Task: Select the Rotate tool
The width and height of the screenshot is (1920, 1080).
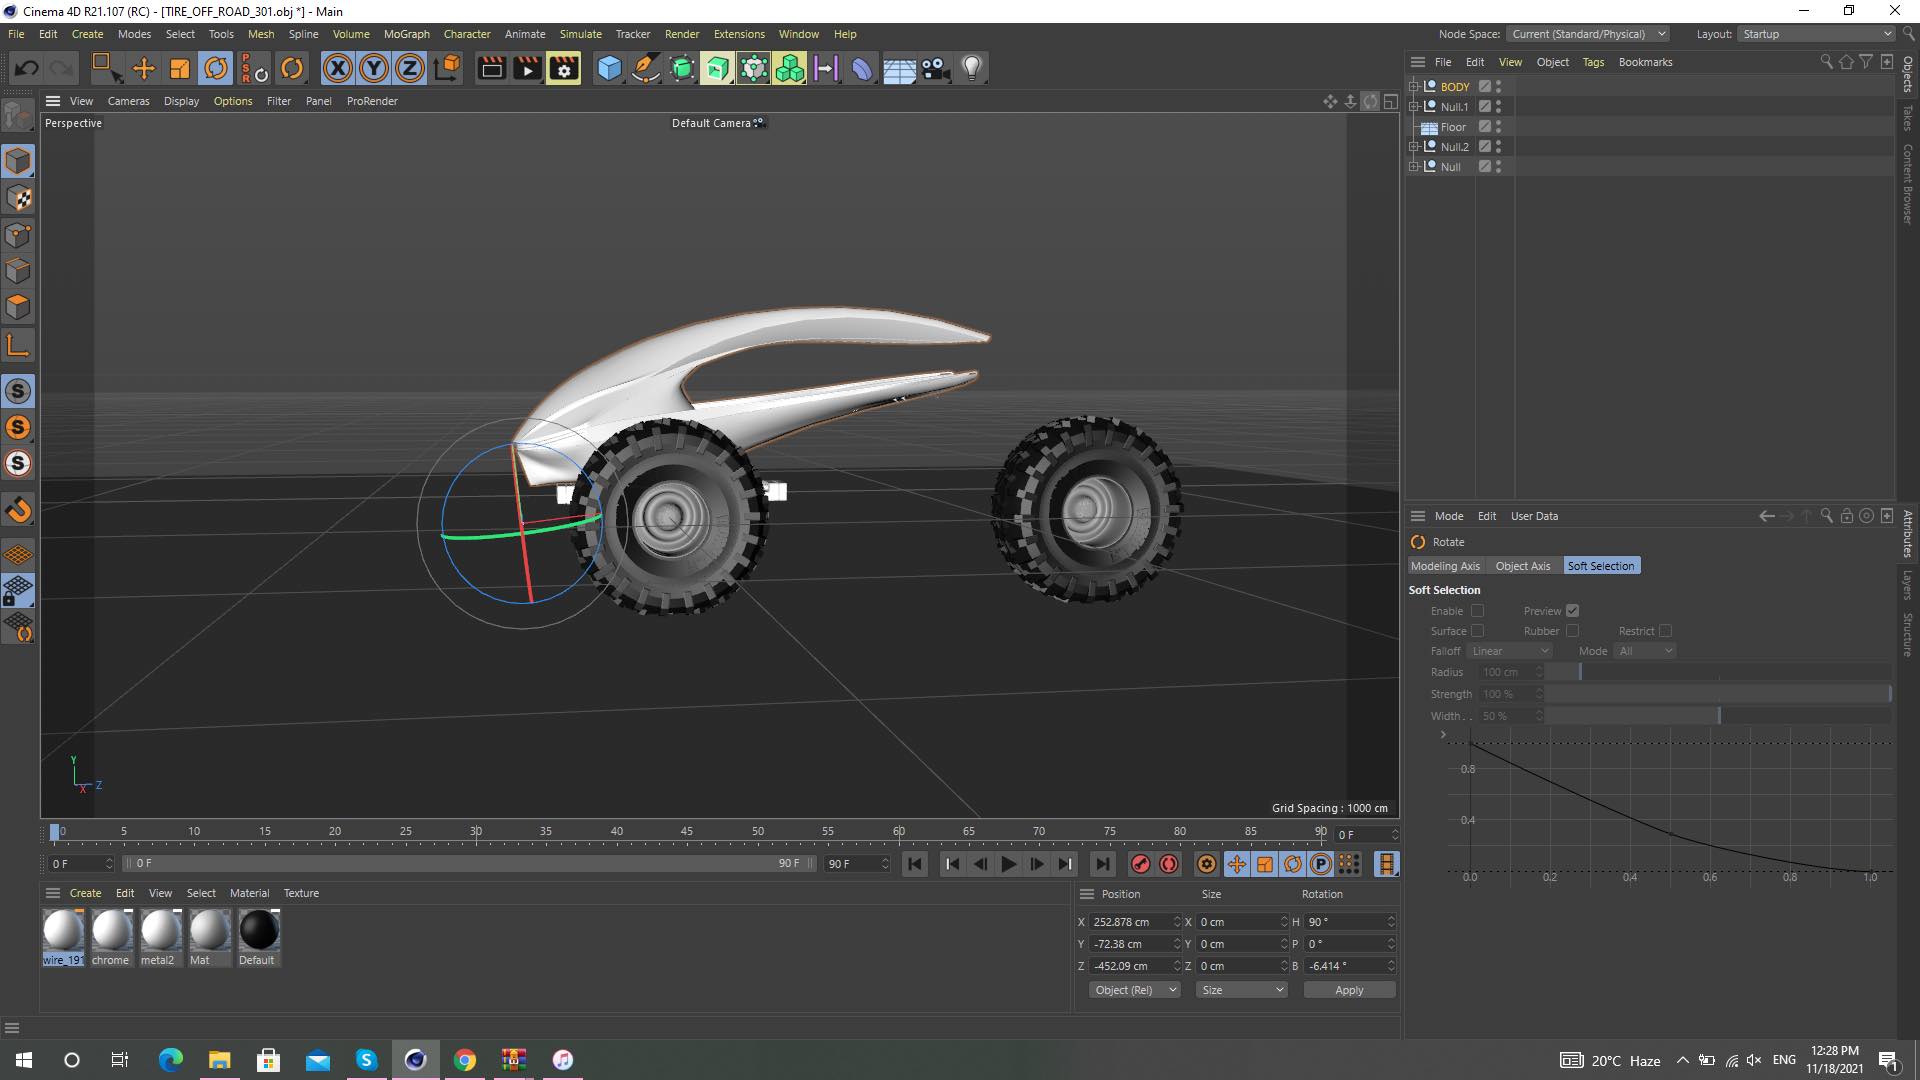Action: (x=216, y=68)
